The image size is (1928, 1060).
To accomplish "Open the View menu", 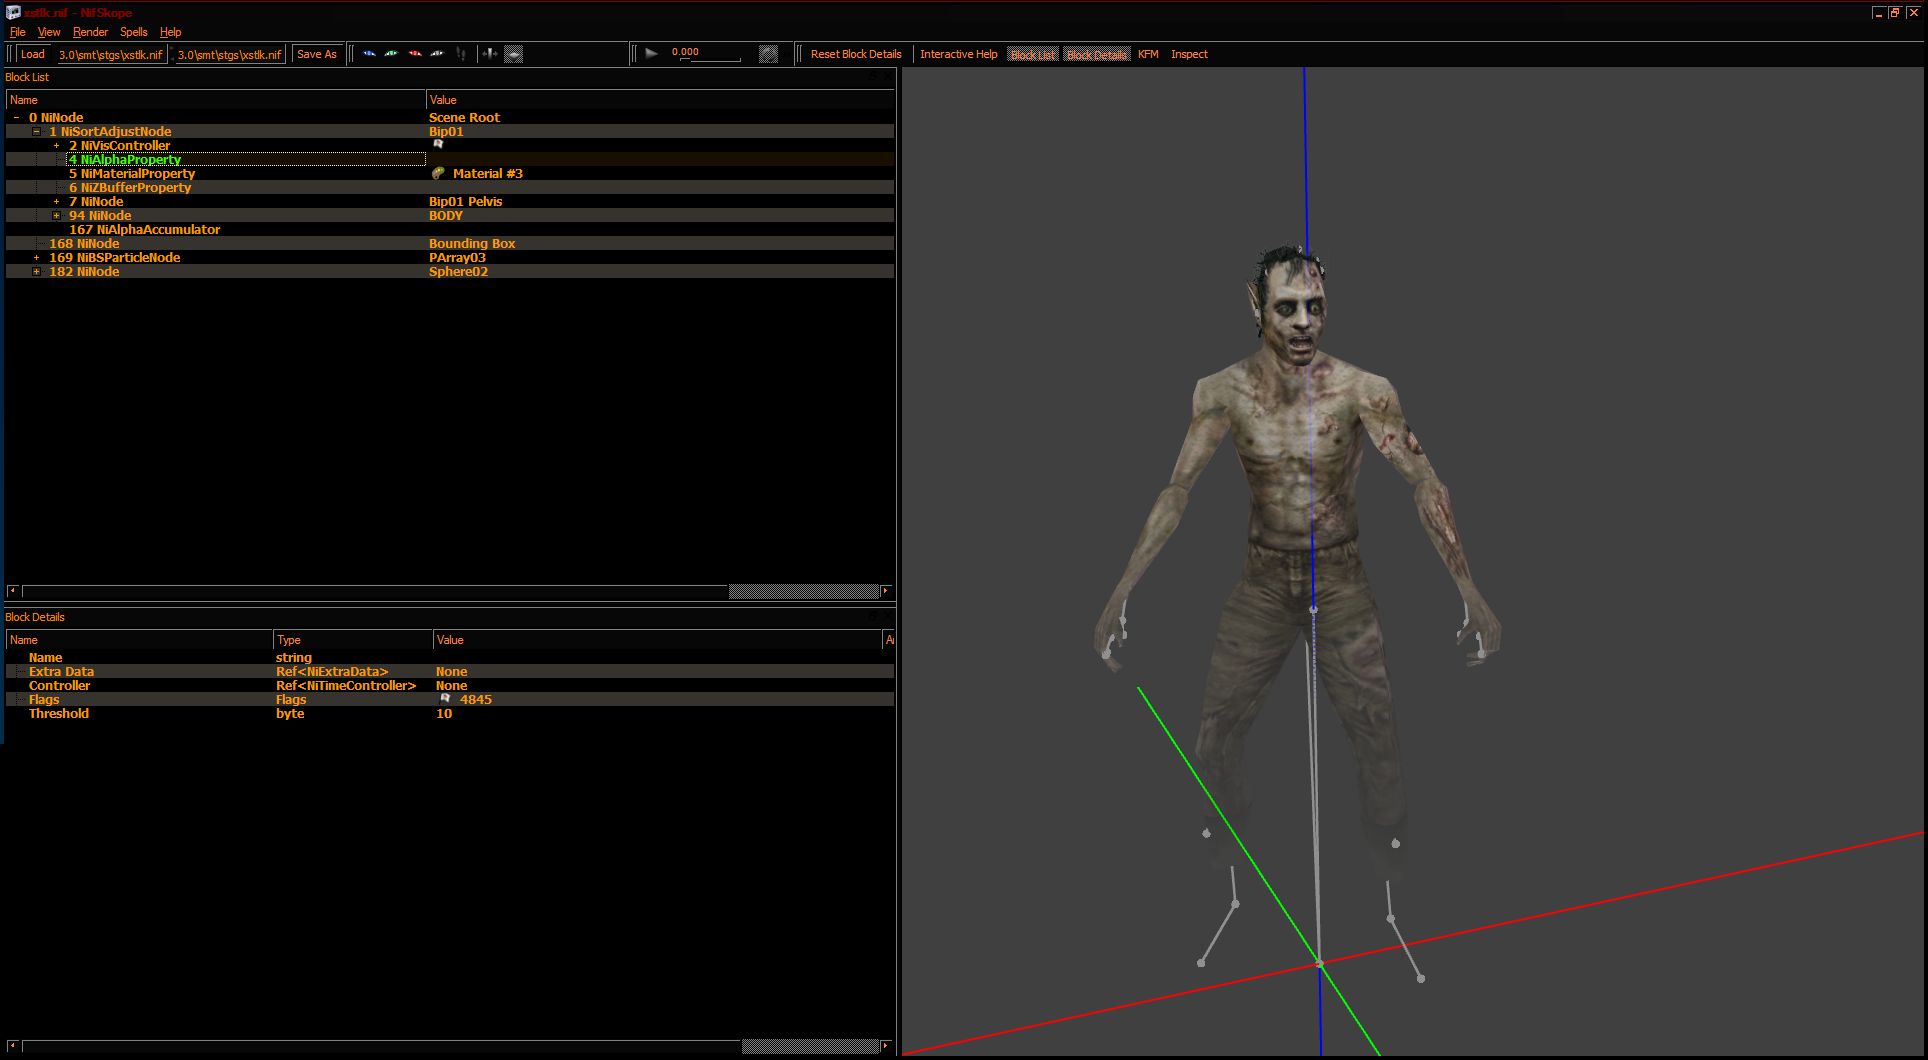I will click(x=49, y=32).
